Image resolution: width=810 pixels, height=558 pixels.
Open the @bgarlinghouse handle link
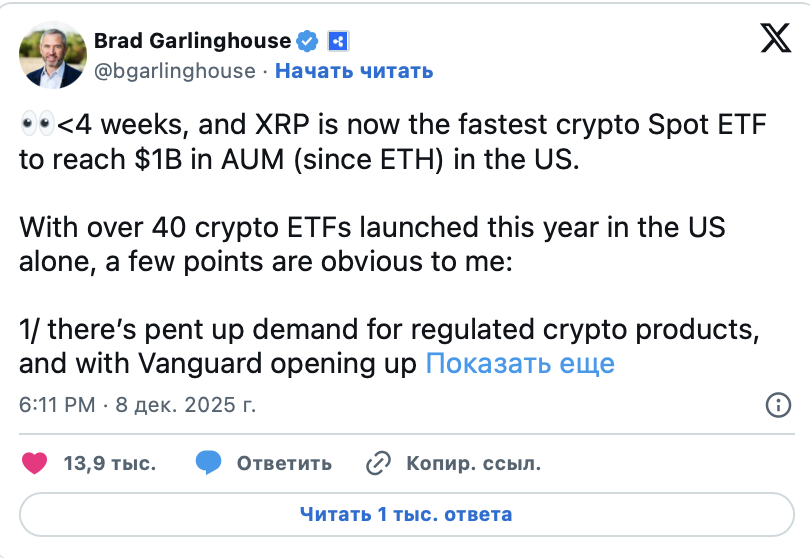pyautogui.click(x=174, y=70)
